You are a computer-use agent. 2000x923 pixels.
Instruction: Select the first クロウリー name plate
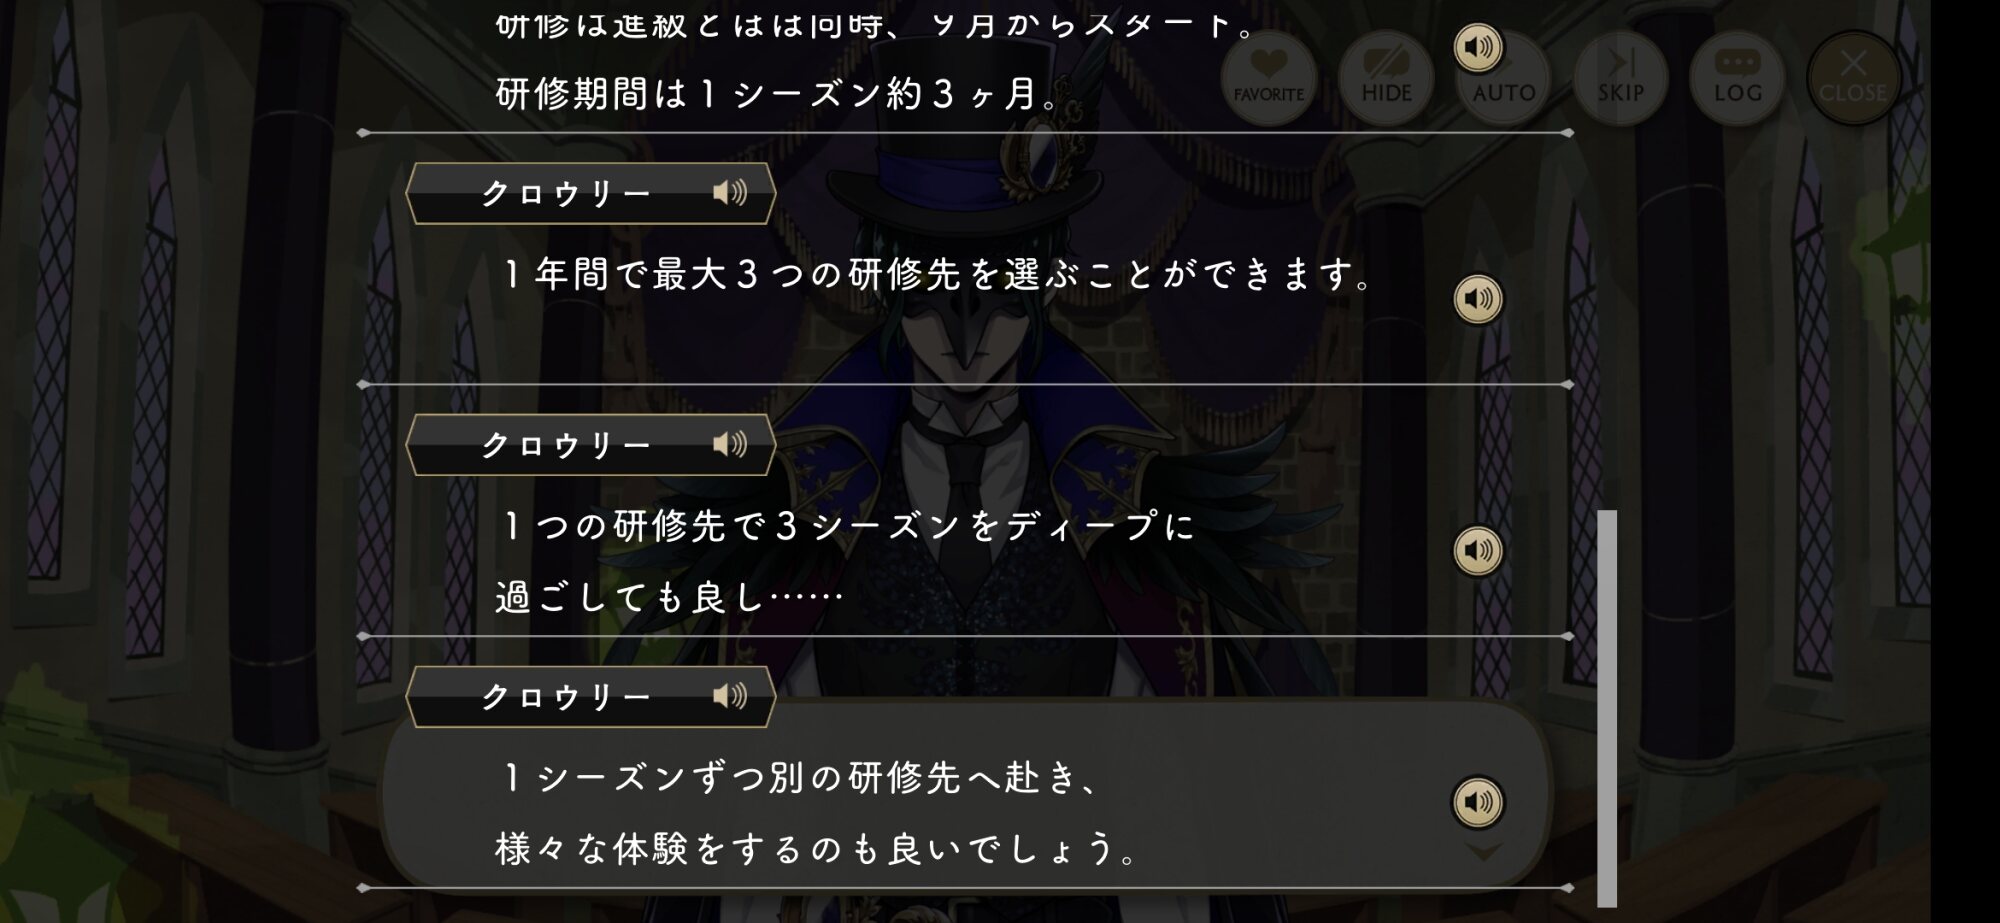pyautogui.click(x=591, y=193)
